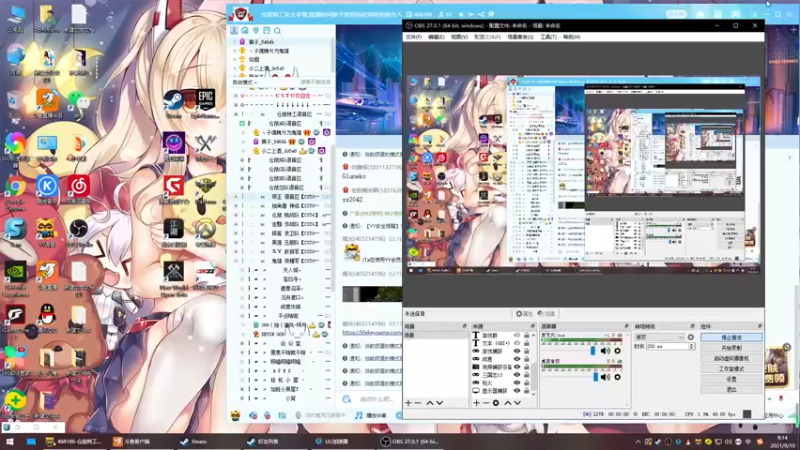Open Steam shortcut on desktop
Screen dimensions: 800x450
coord(173,104)
